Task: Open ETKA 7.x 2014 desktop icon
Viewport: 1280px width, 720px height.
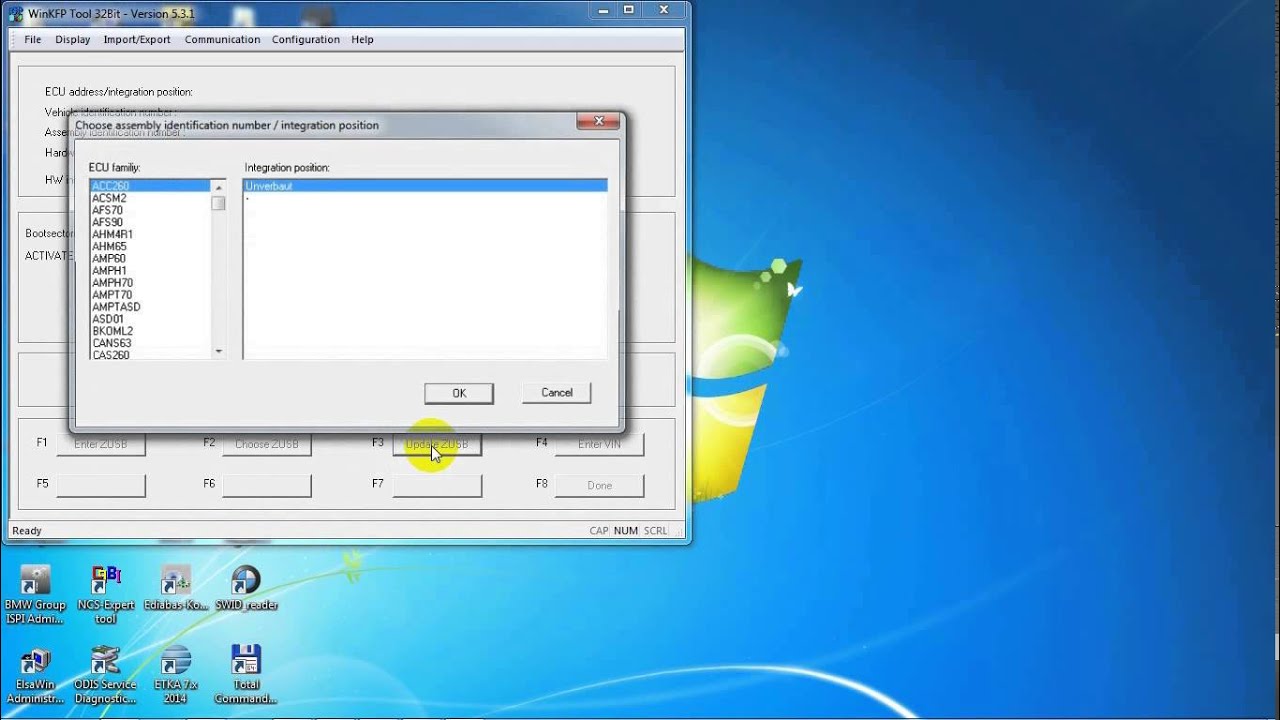Action: pos(175,675)
